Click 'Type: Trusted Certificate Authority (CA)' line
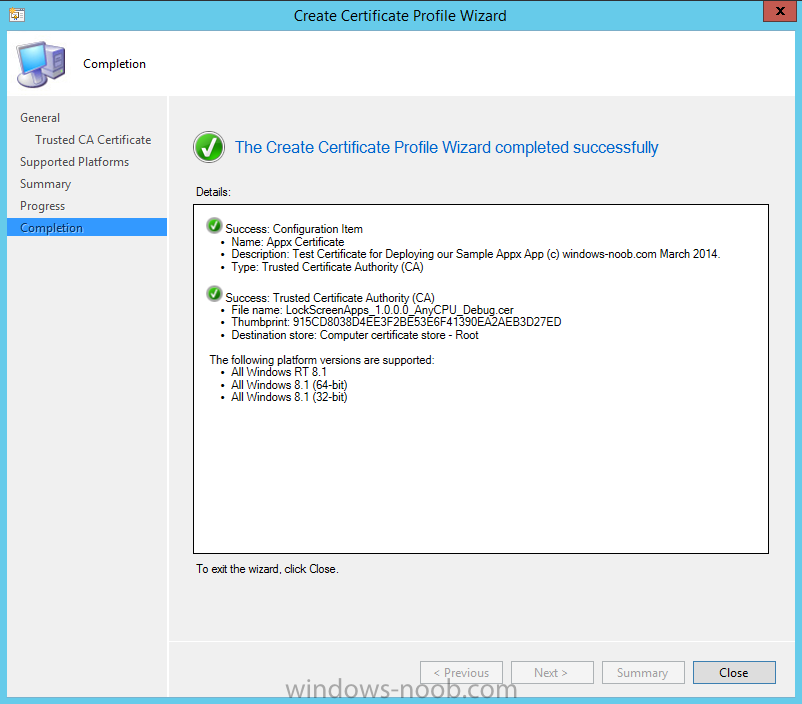Viewport: 802px width, 704px height. pyautogui.click(x=327, y=267)
